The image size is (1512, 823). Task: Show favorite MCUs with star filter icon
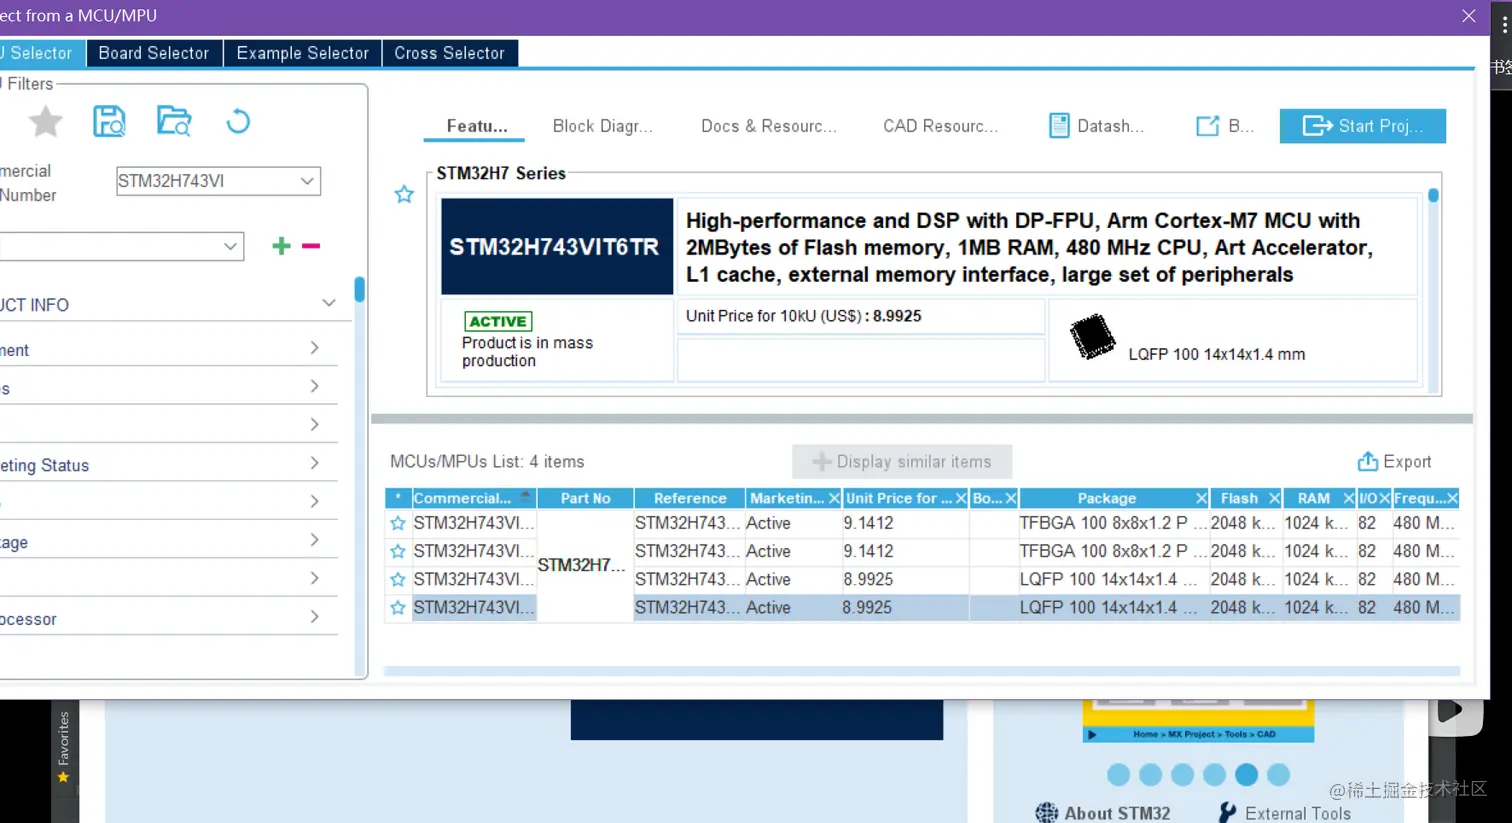[x=45, y=122]
